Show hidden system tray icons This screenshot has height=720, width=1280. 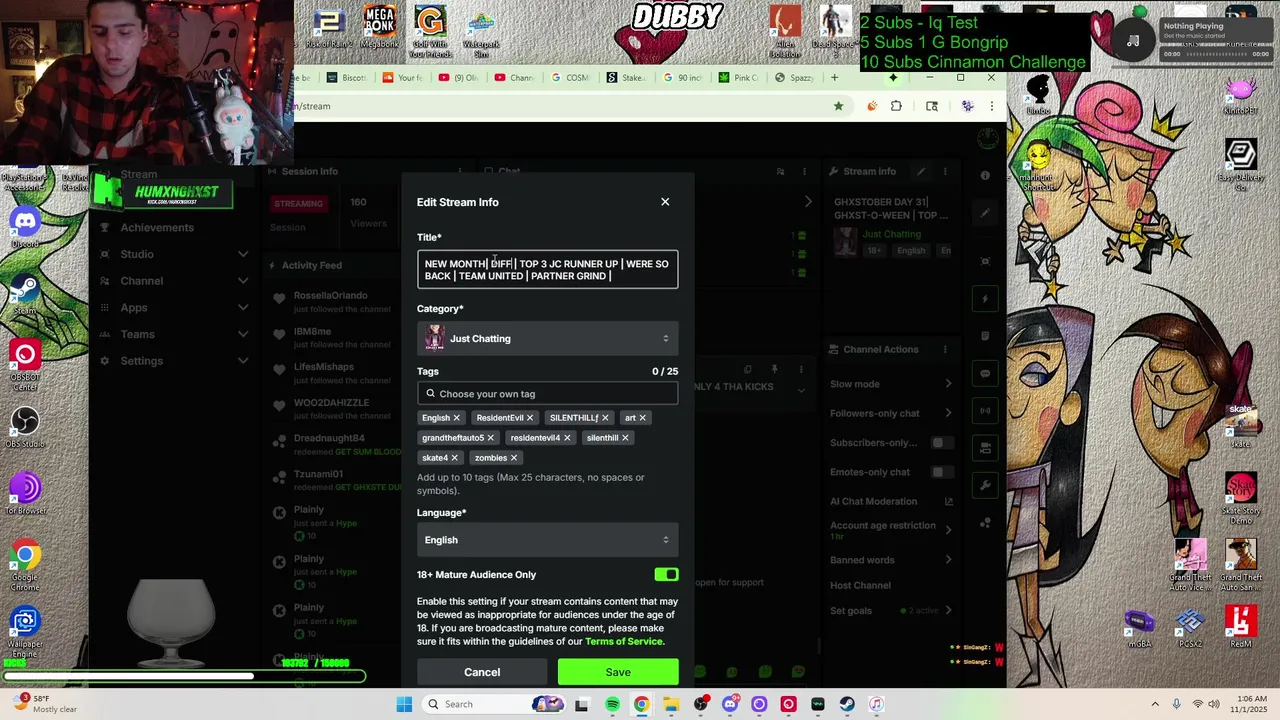coord(1155,704)
